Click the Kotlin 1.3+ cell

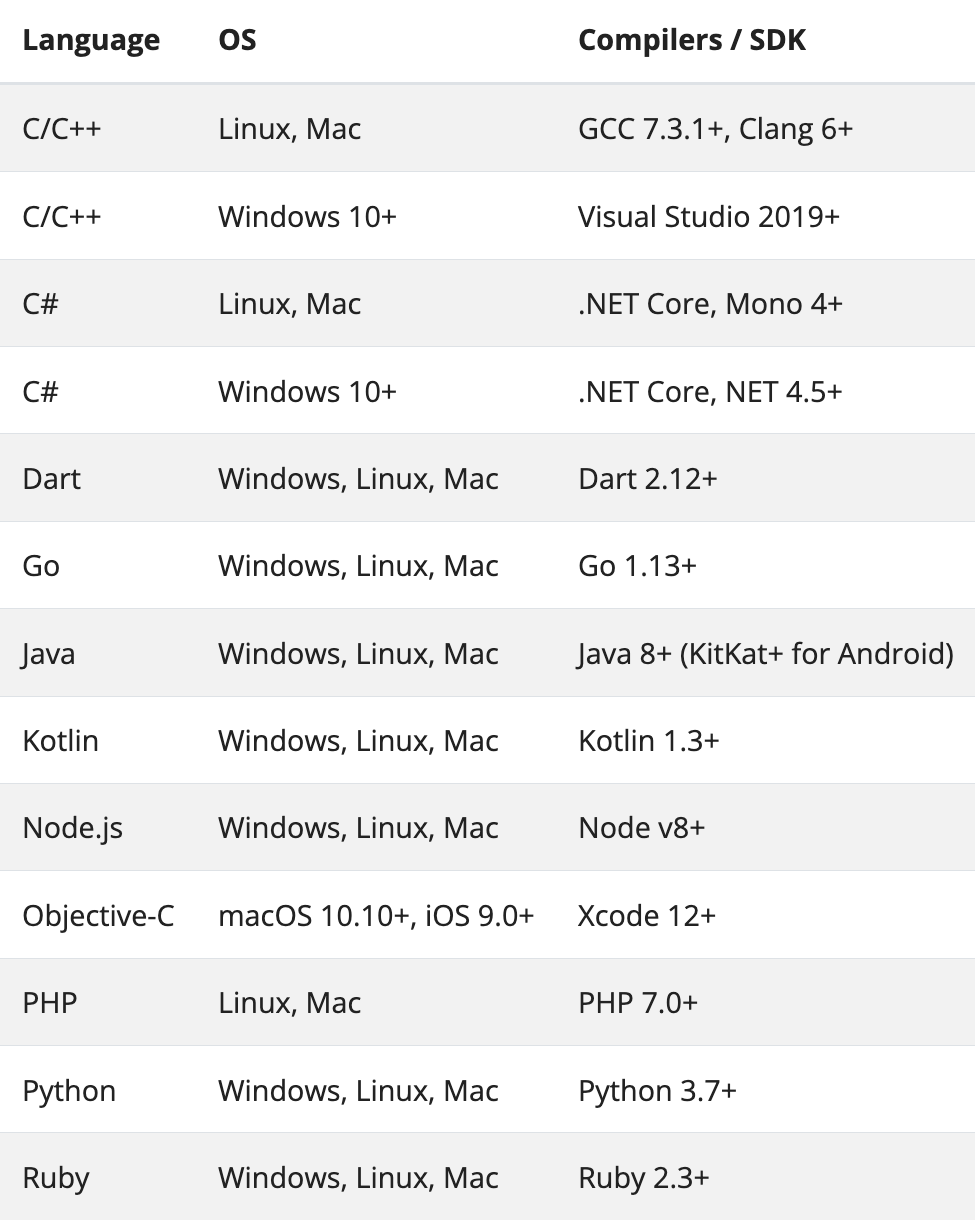(x=648, y=741)
